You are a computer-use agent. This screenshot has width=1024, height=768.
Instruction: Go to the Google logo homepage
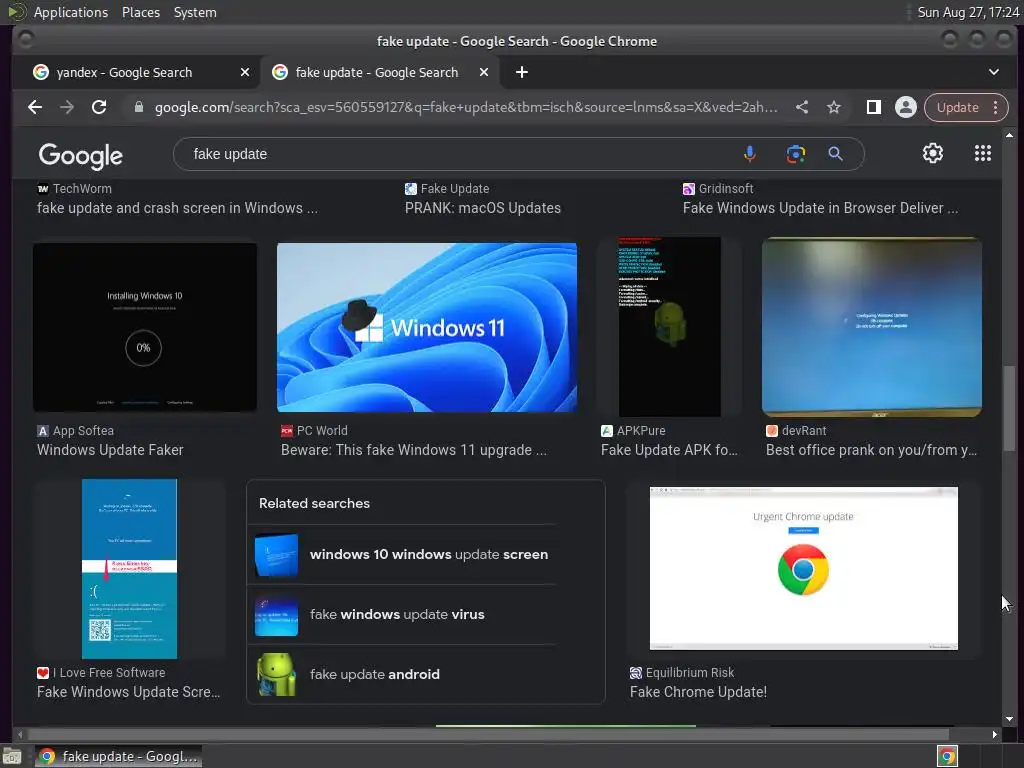click(x=80, y=156)
